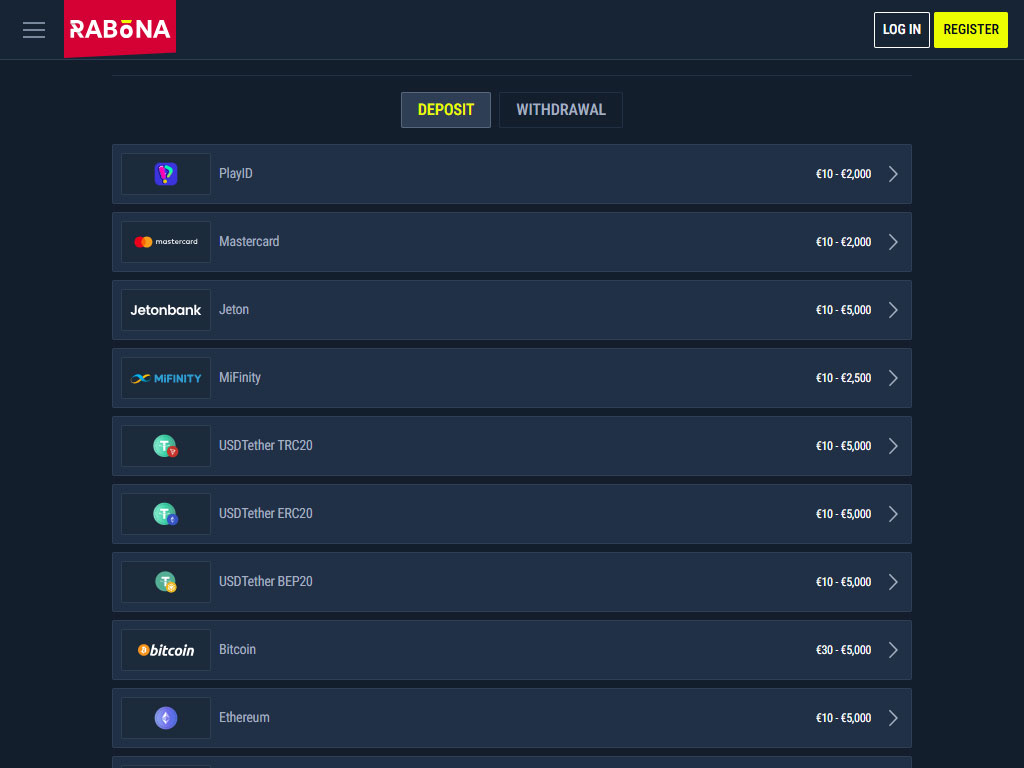Click the yellow Register button

point(970,30)
